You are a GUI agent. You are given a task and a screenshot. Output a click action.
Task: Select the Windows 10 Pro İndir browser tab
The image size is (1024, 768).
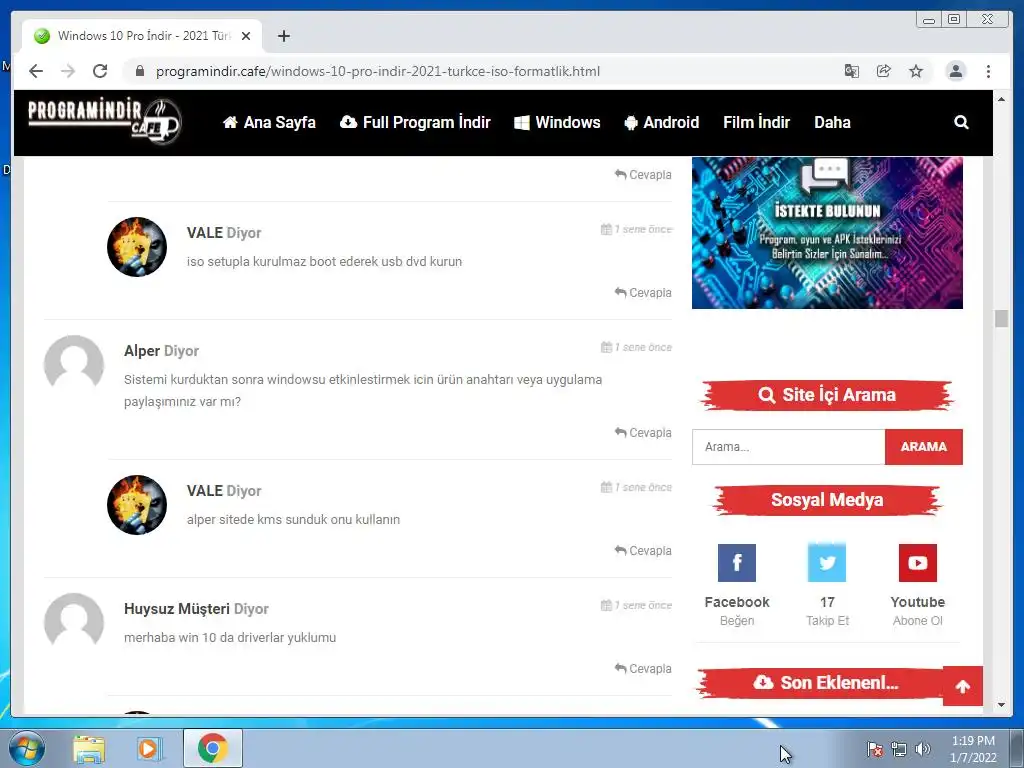click(142, 36)
